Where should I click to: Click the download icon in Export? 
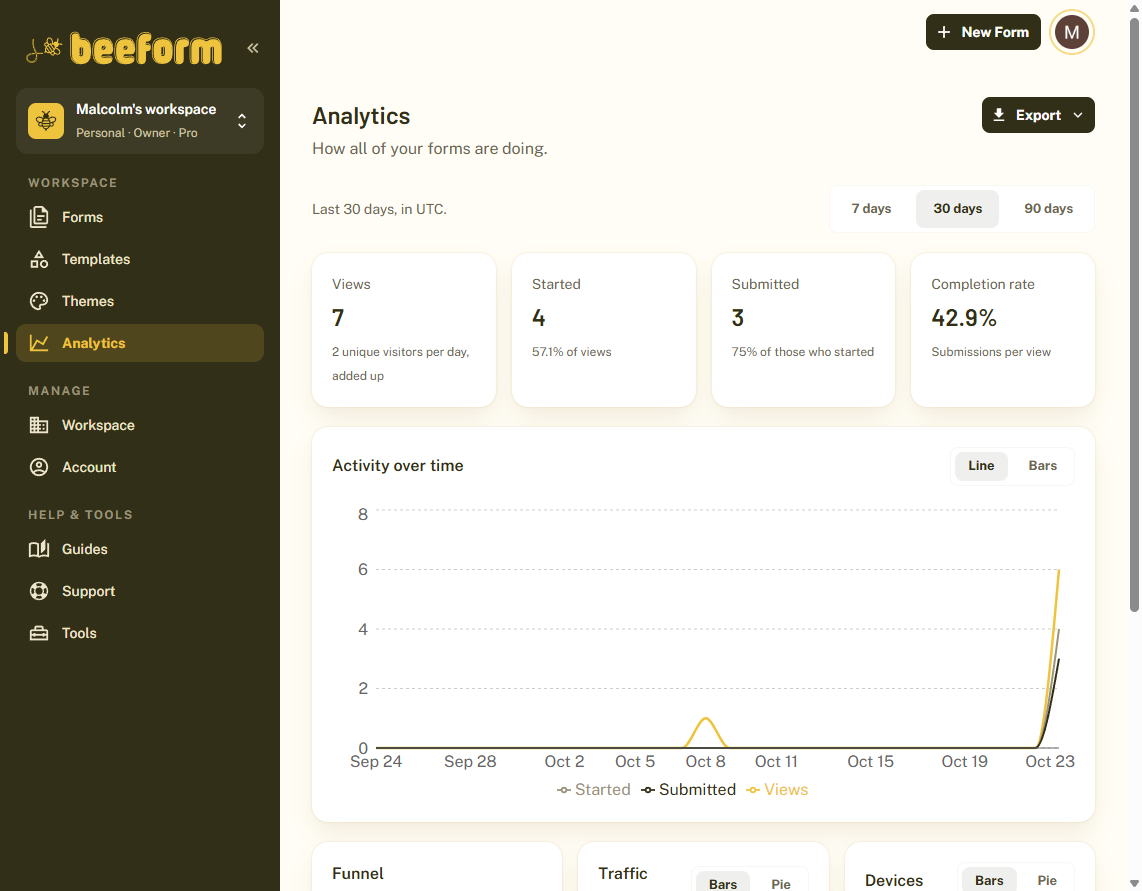click(x=999, y=115)
